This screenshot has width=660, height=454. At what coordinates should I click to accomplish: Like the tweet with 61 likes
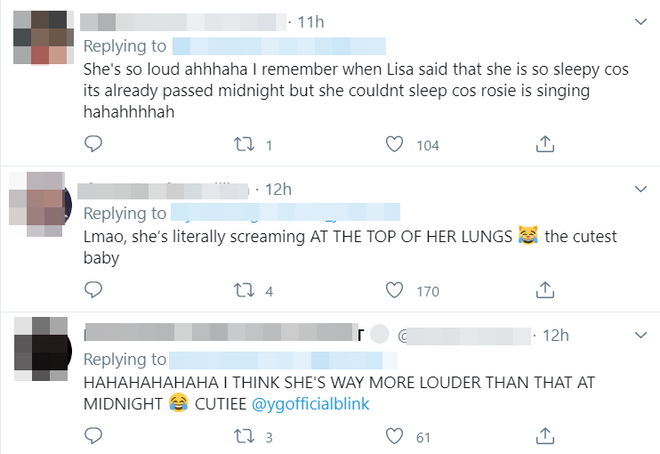click(394, 436)
